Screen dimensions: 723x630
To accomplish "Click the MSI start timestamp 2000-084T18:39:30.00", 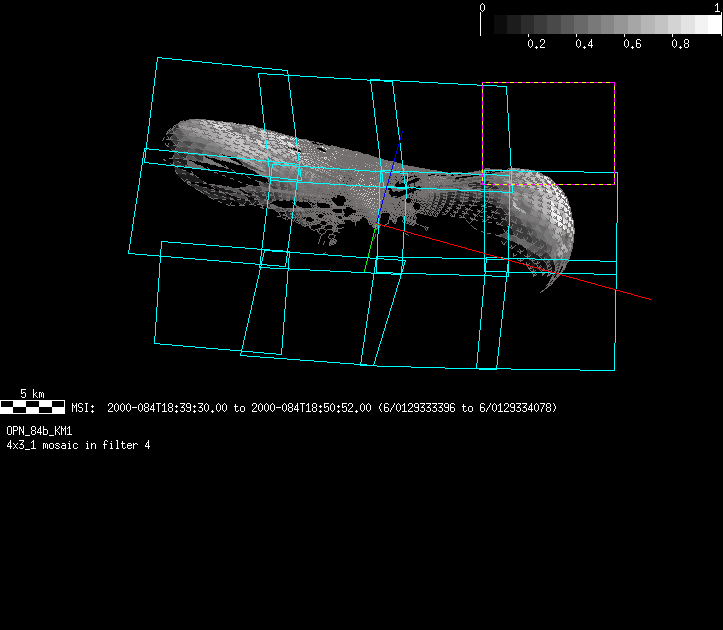I will click(x=168, y=408).
